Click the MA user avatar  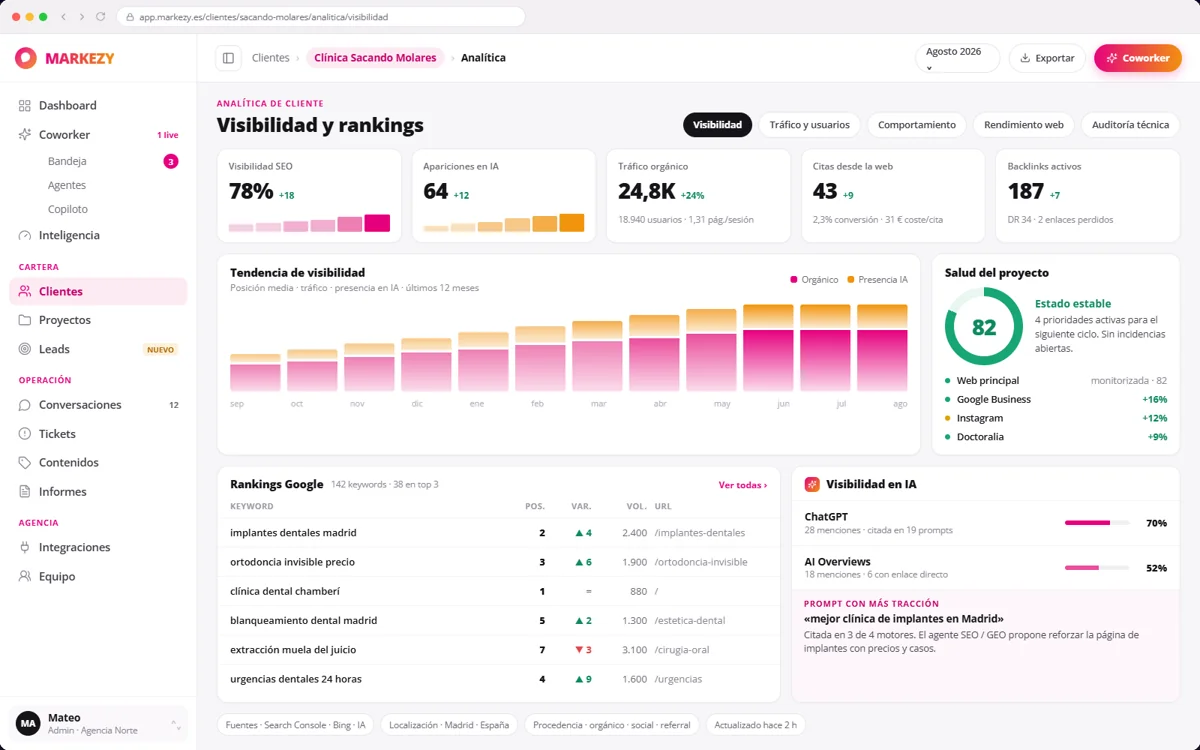pos(28,723)
